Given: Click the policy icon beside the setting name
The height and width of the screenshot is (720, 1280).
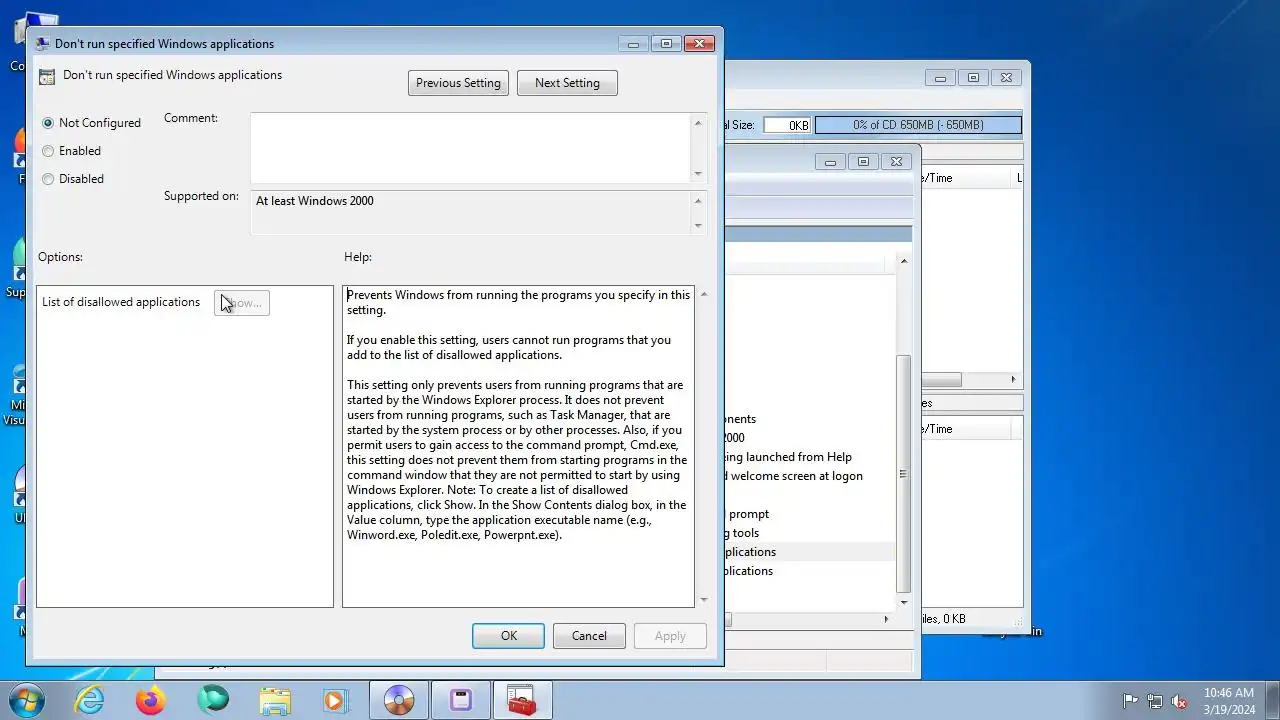Looking at the screenshot, I should [47, 76].
